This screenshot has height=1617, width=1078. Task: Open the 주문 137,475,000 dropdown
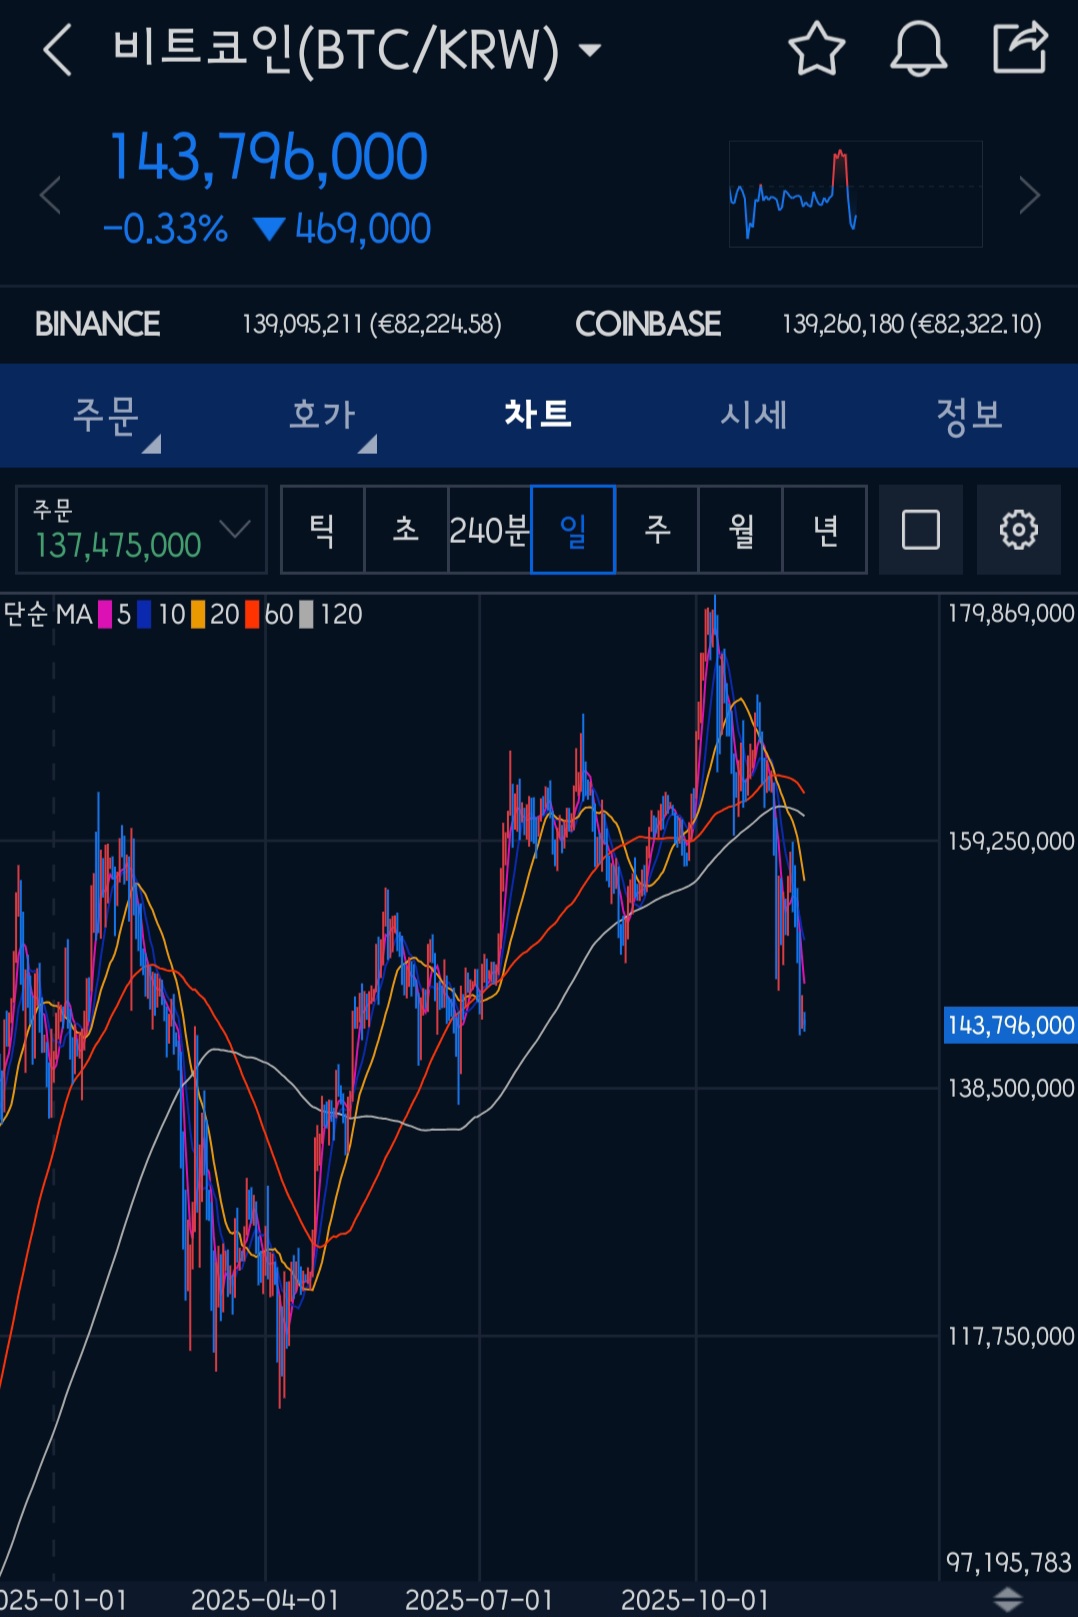coord(141,530)
